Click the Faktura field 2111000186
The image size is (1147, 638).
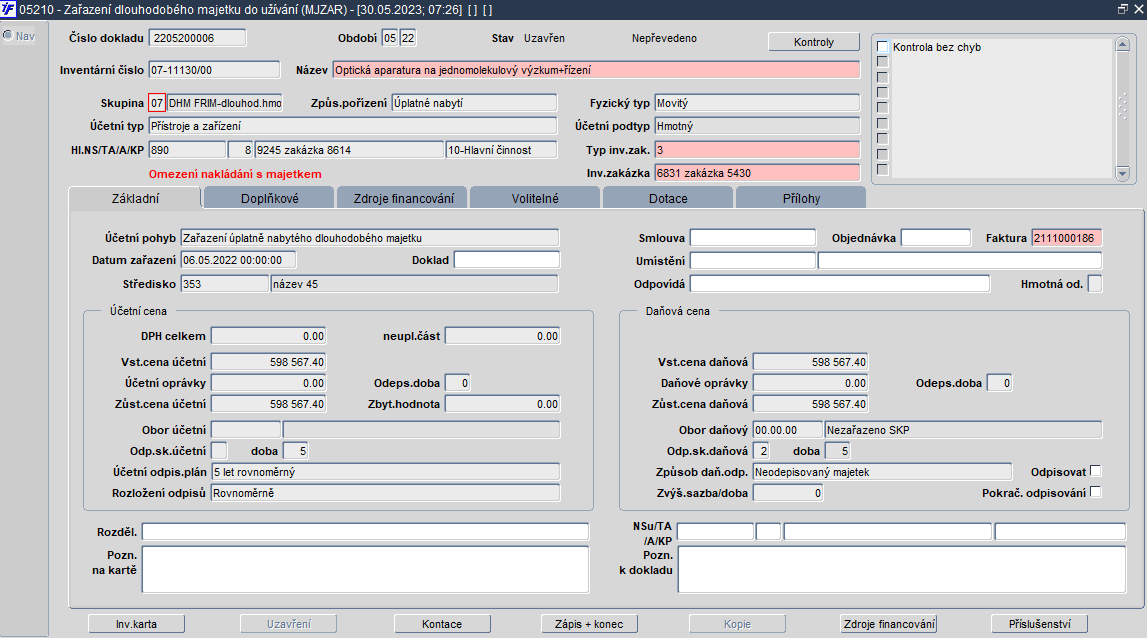coord(1067,238)
